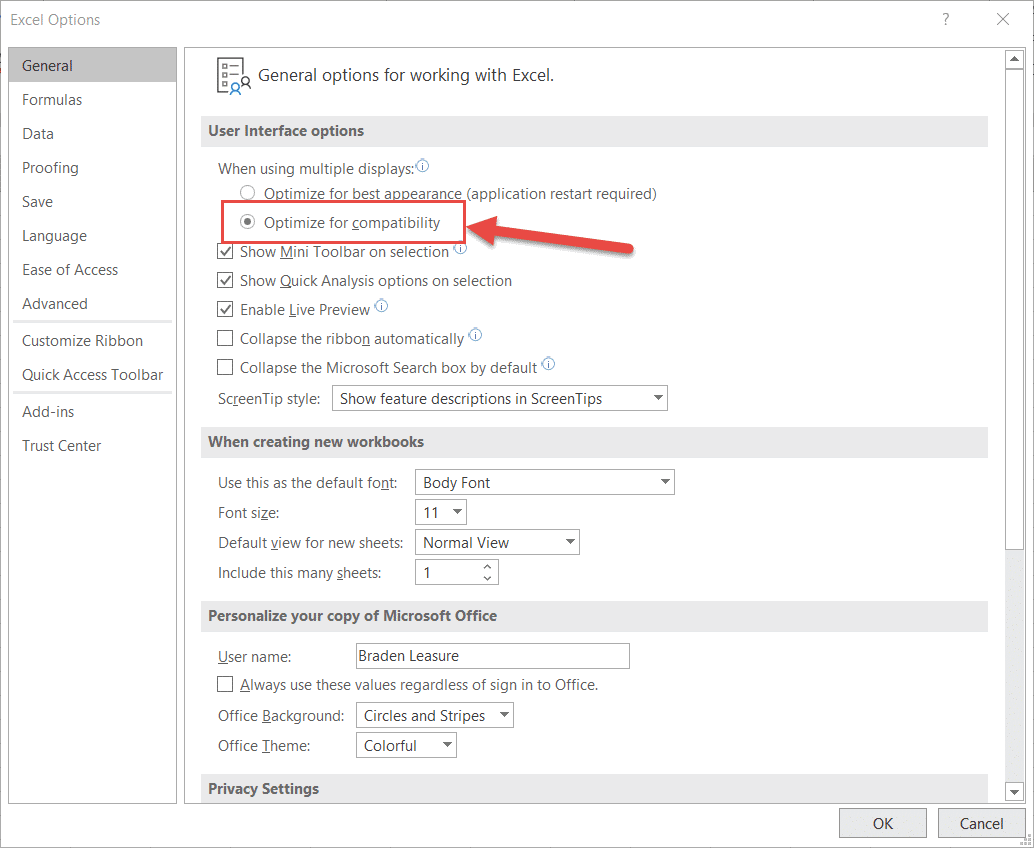This screenshot has width=1034, height=848.
Task: Disable Enable Live Preview checkbox
Action: (x=226, y=309)
